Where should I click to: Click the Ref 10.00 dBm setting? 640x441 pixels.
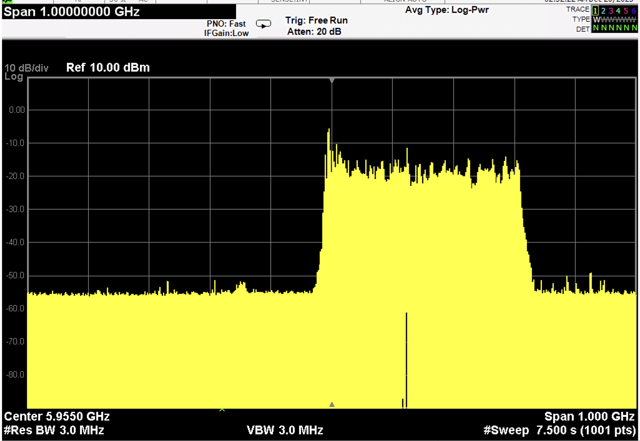[x=107, y=68]
